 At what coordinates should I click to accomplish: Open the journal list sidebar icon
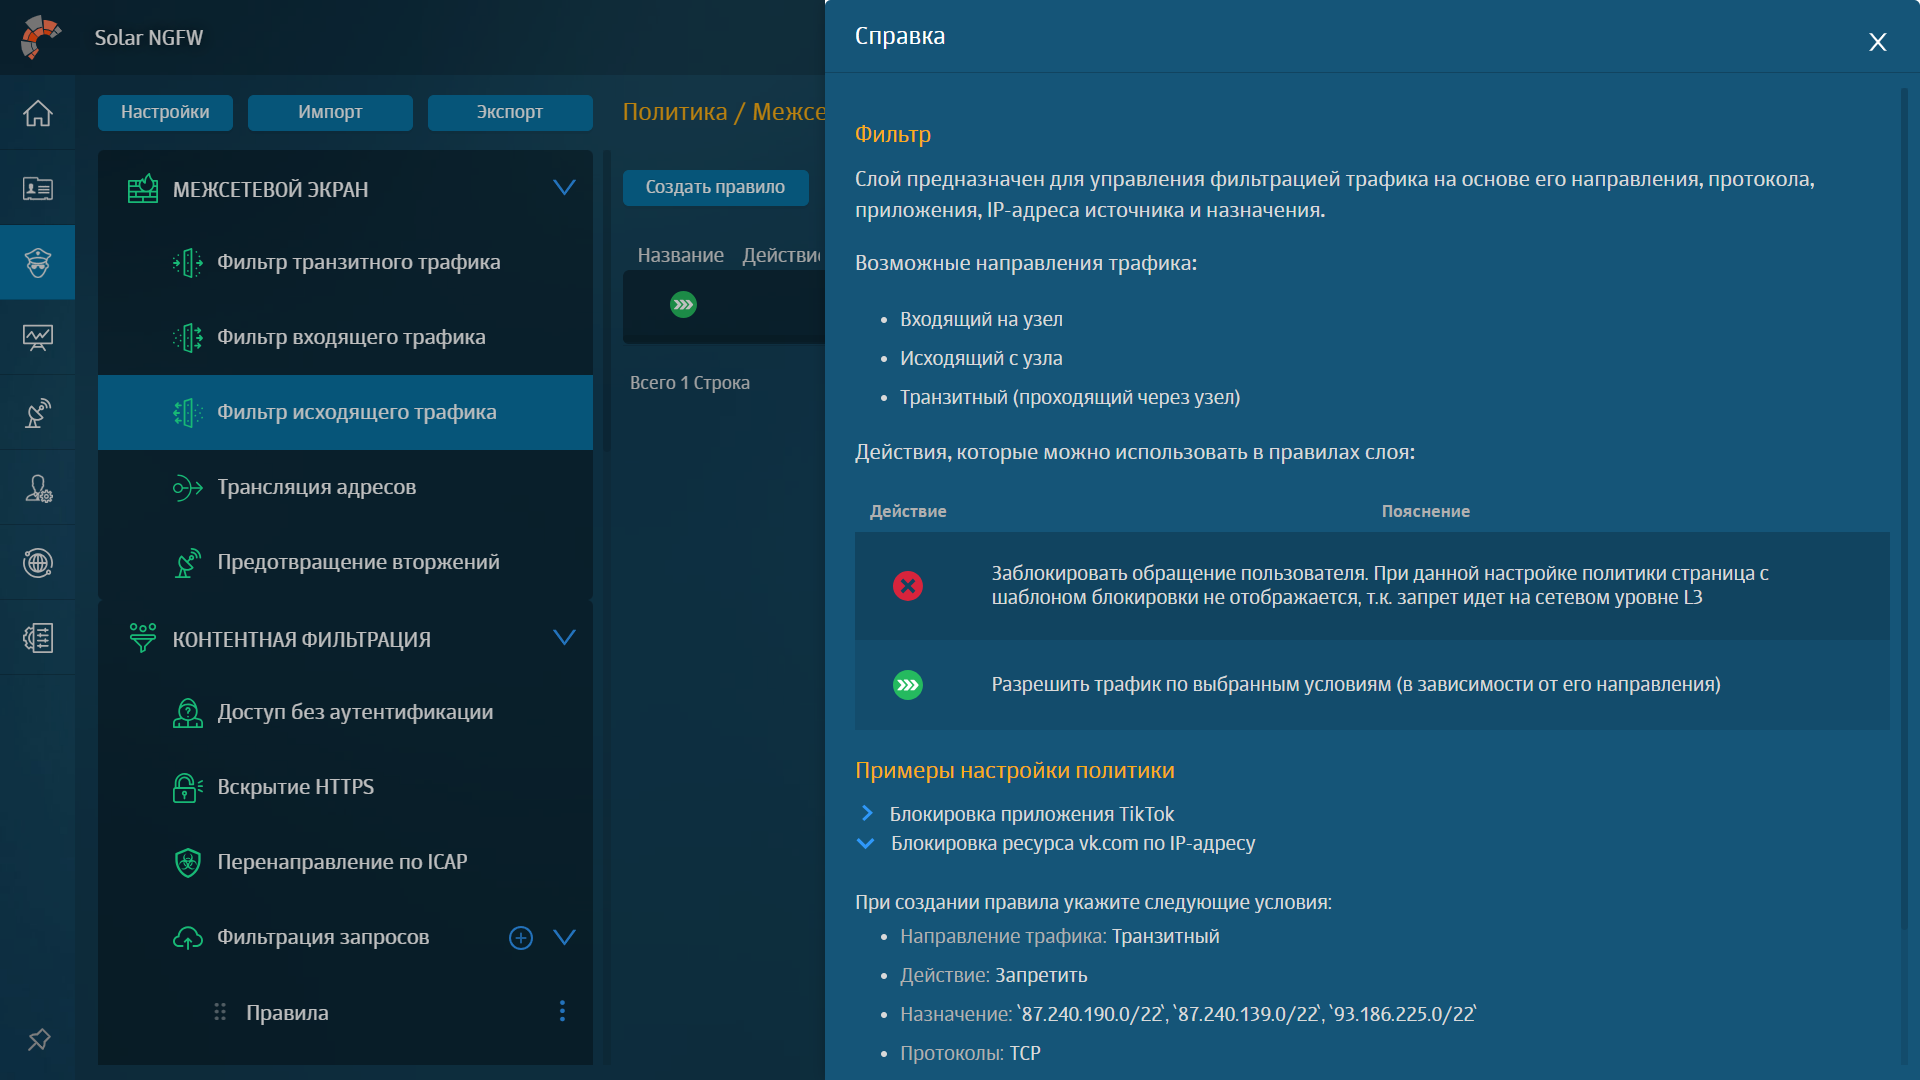(38, 638)
